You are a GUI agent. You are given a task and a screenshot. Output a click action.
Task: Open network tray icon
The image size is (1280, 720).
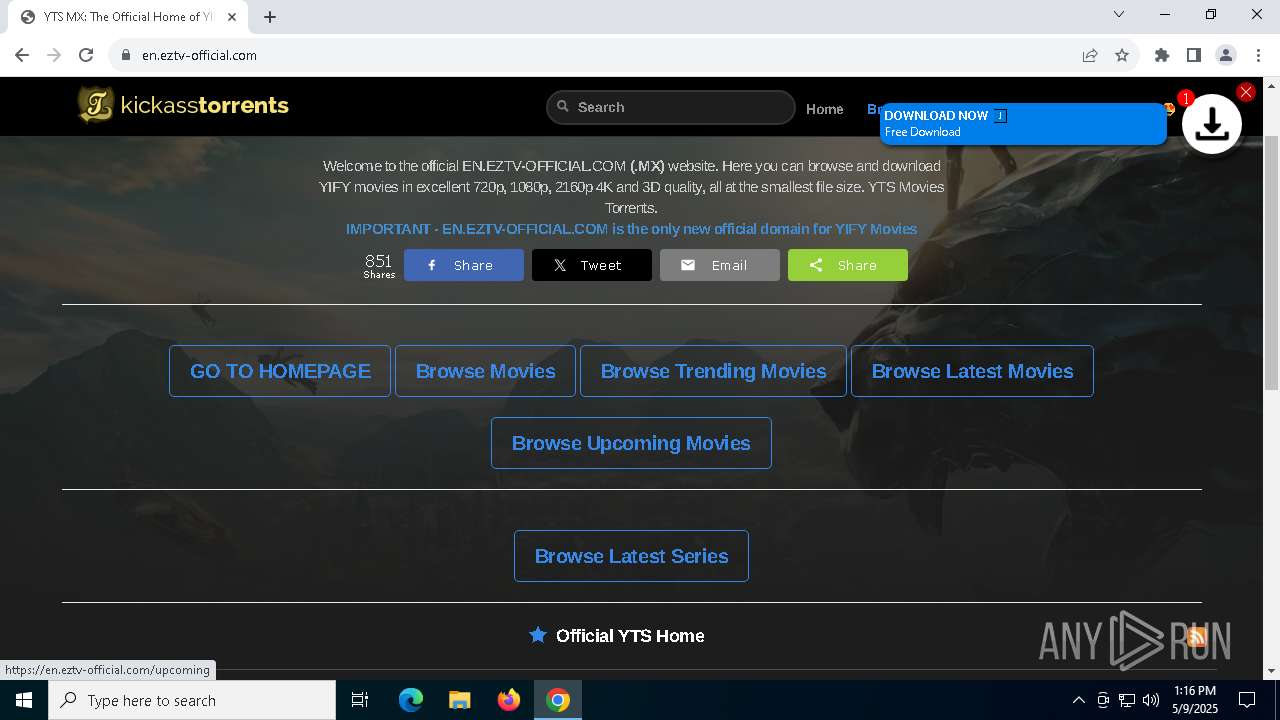[x=1127, y=700]
